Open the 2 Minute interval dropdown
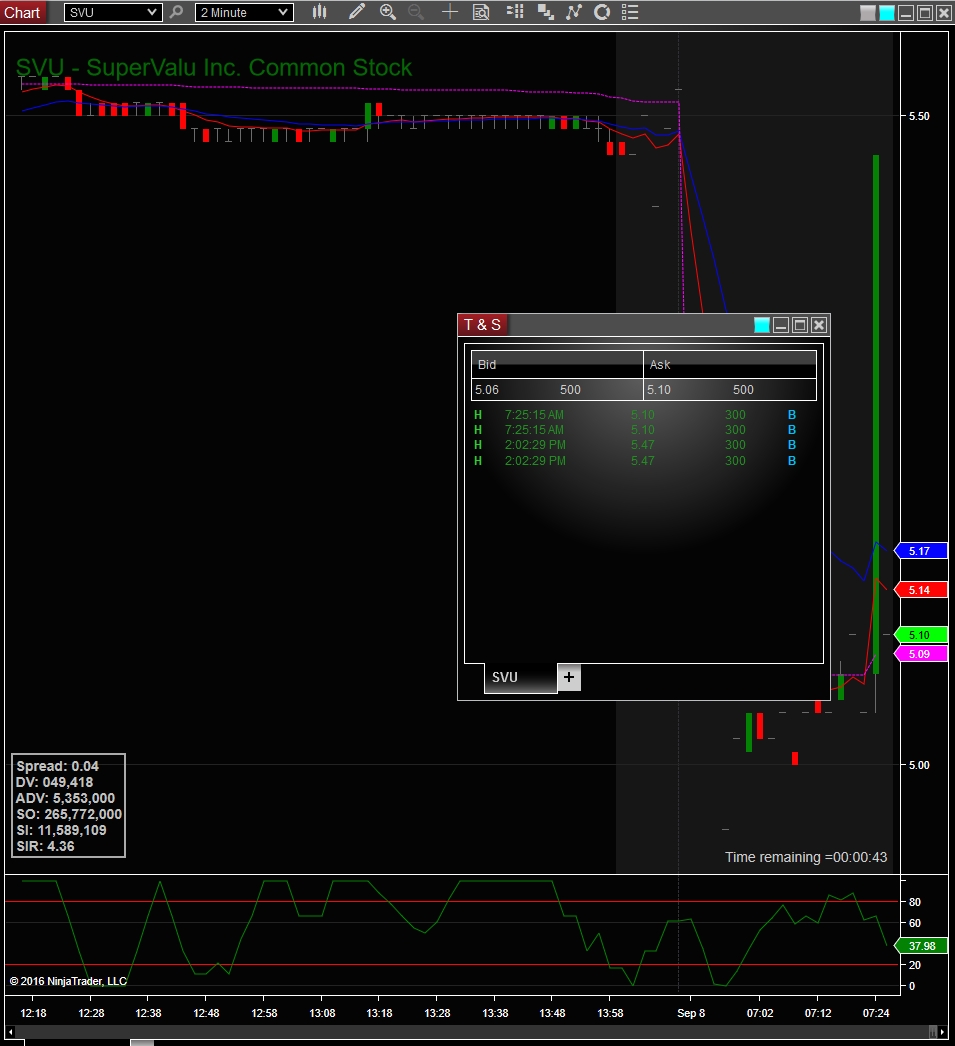The height and width of the screenshot is (1046, 955). (x=244, y=12)
